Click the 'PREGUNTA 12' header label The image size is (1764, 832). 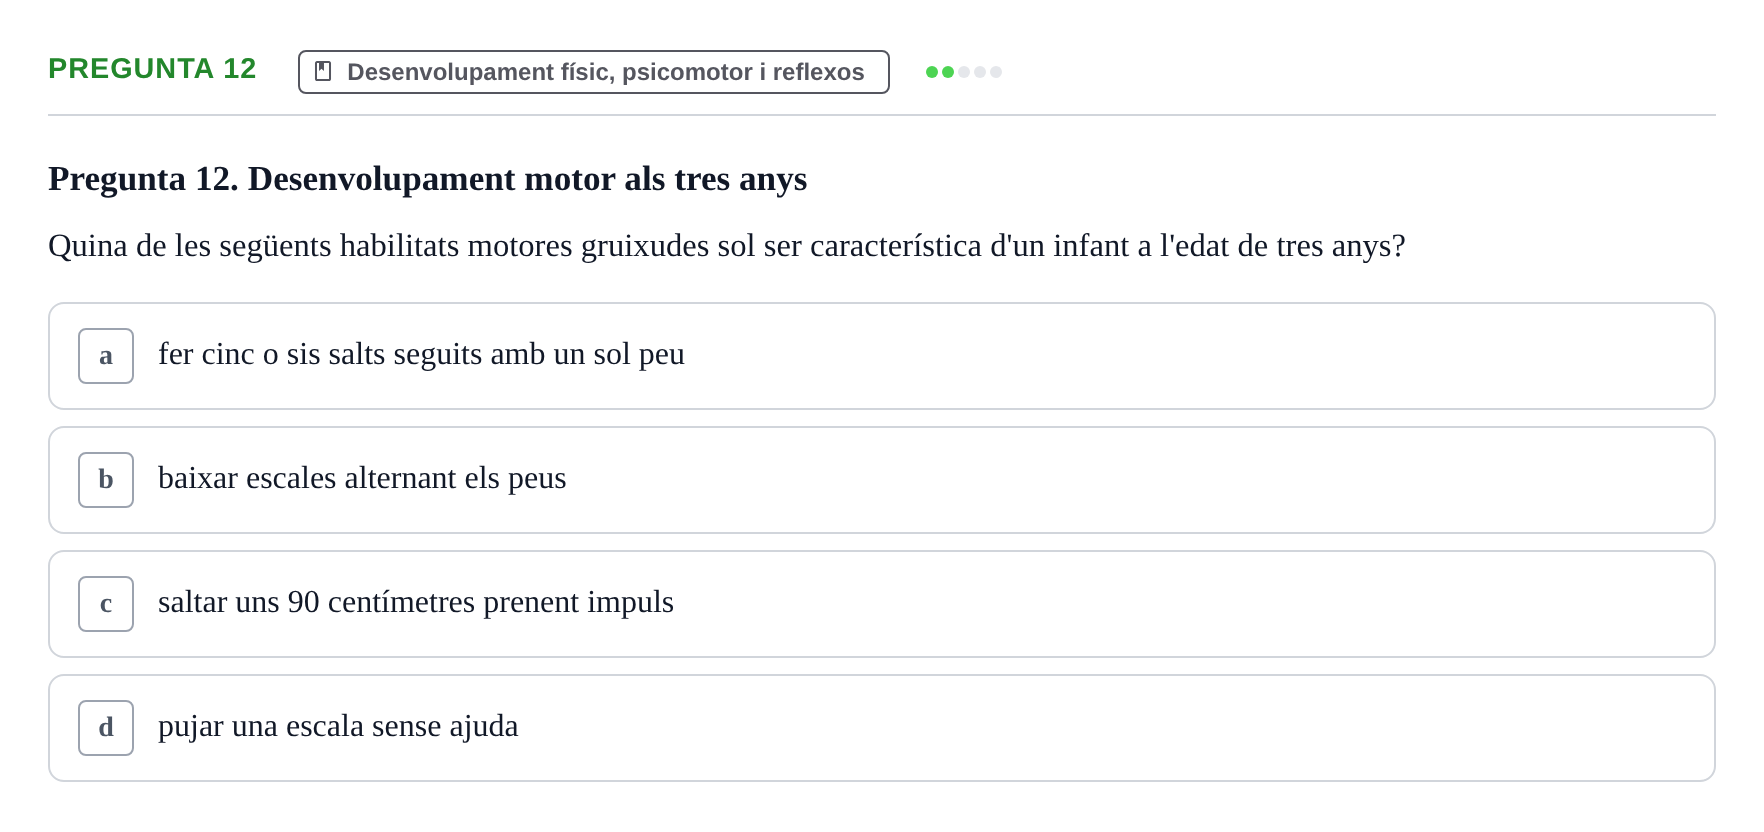click(x=152, y=68)
